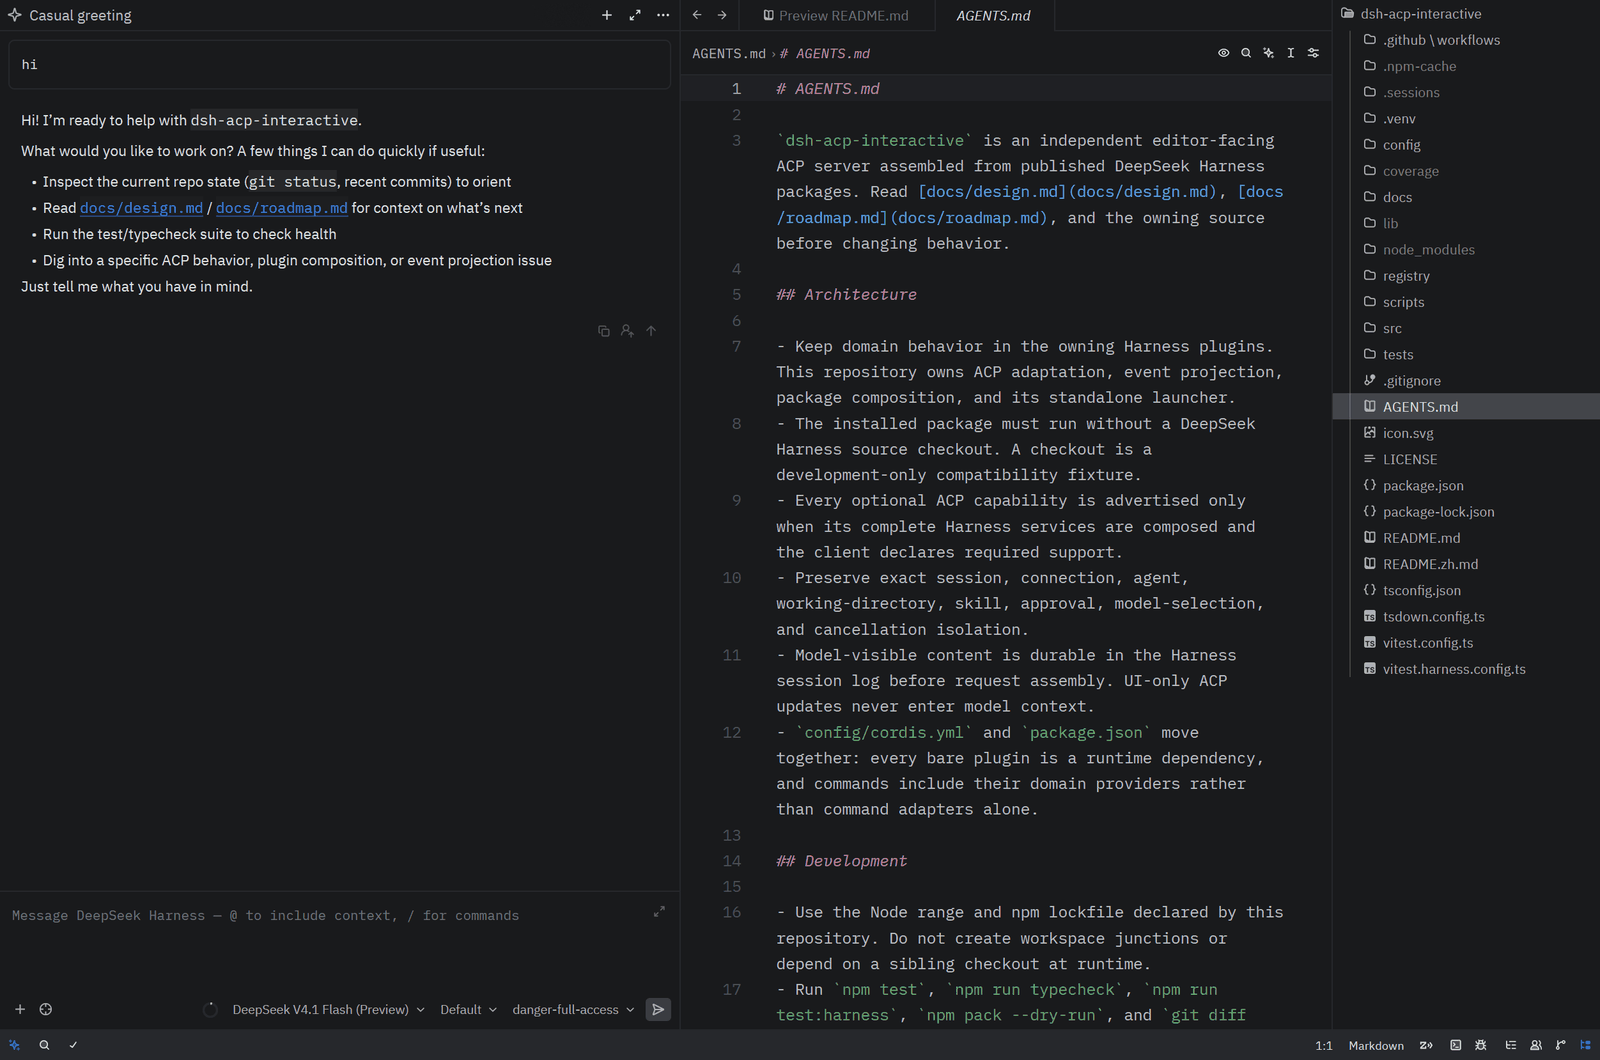This screenshot has width=1600, height=1060.
Task: Toggle git panel branch icon
Action: pyautogui.click(x=1561, y=1045)
